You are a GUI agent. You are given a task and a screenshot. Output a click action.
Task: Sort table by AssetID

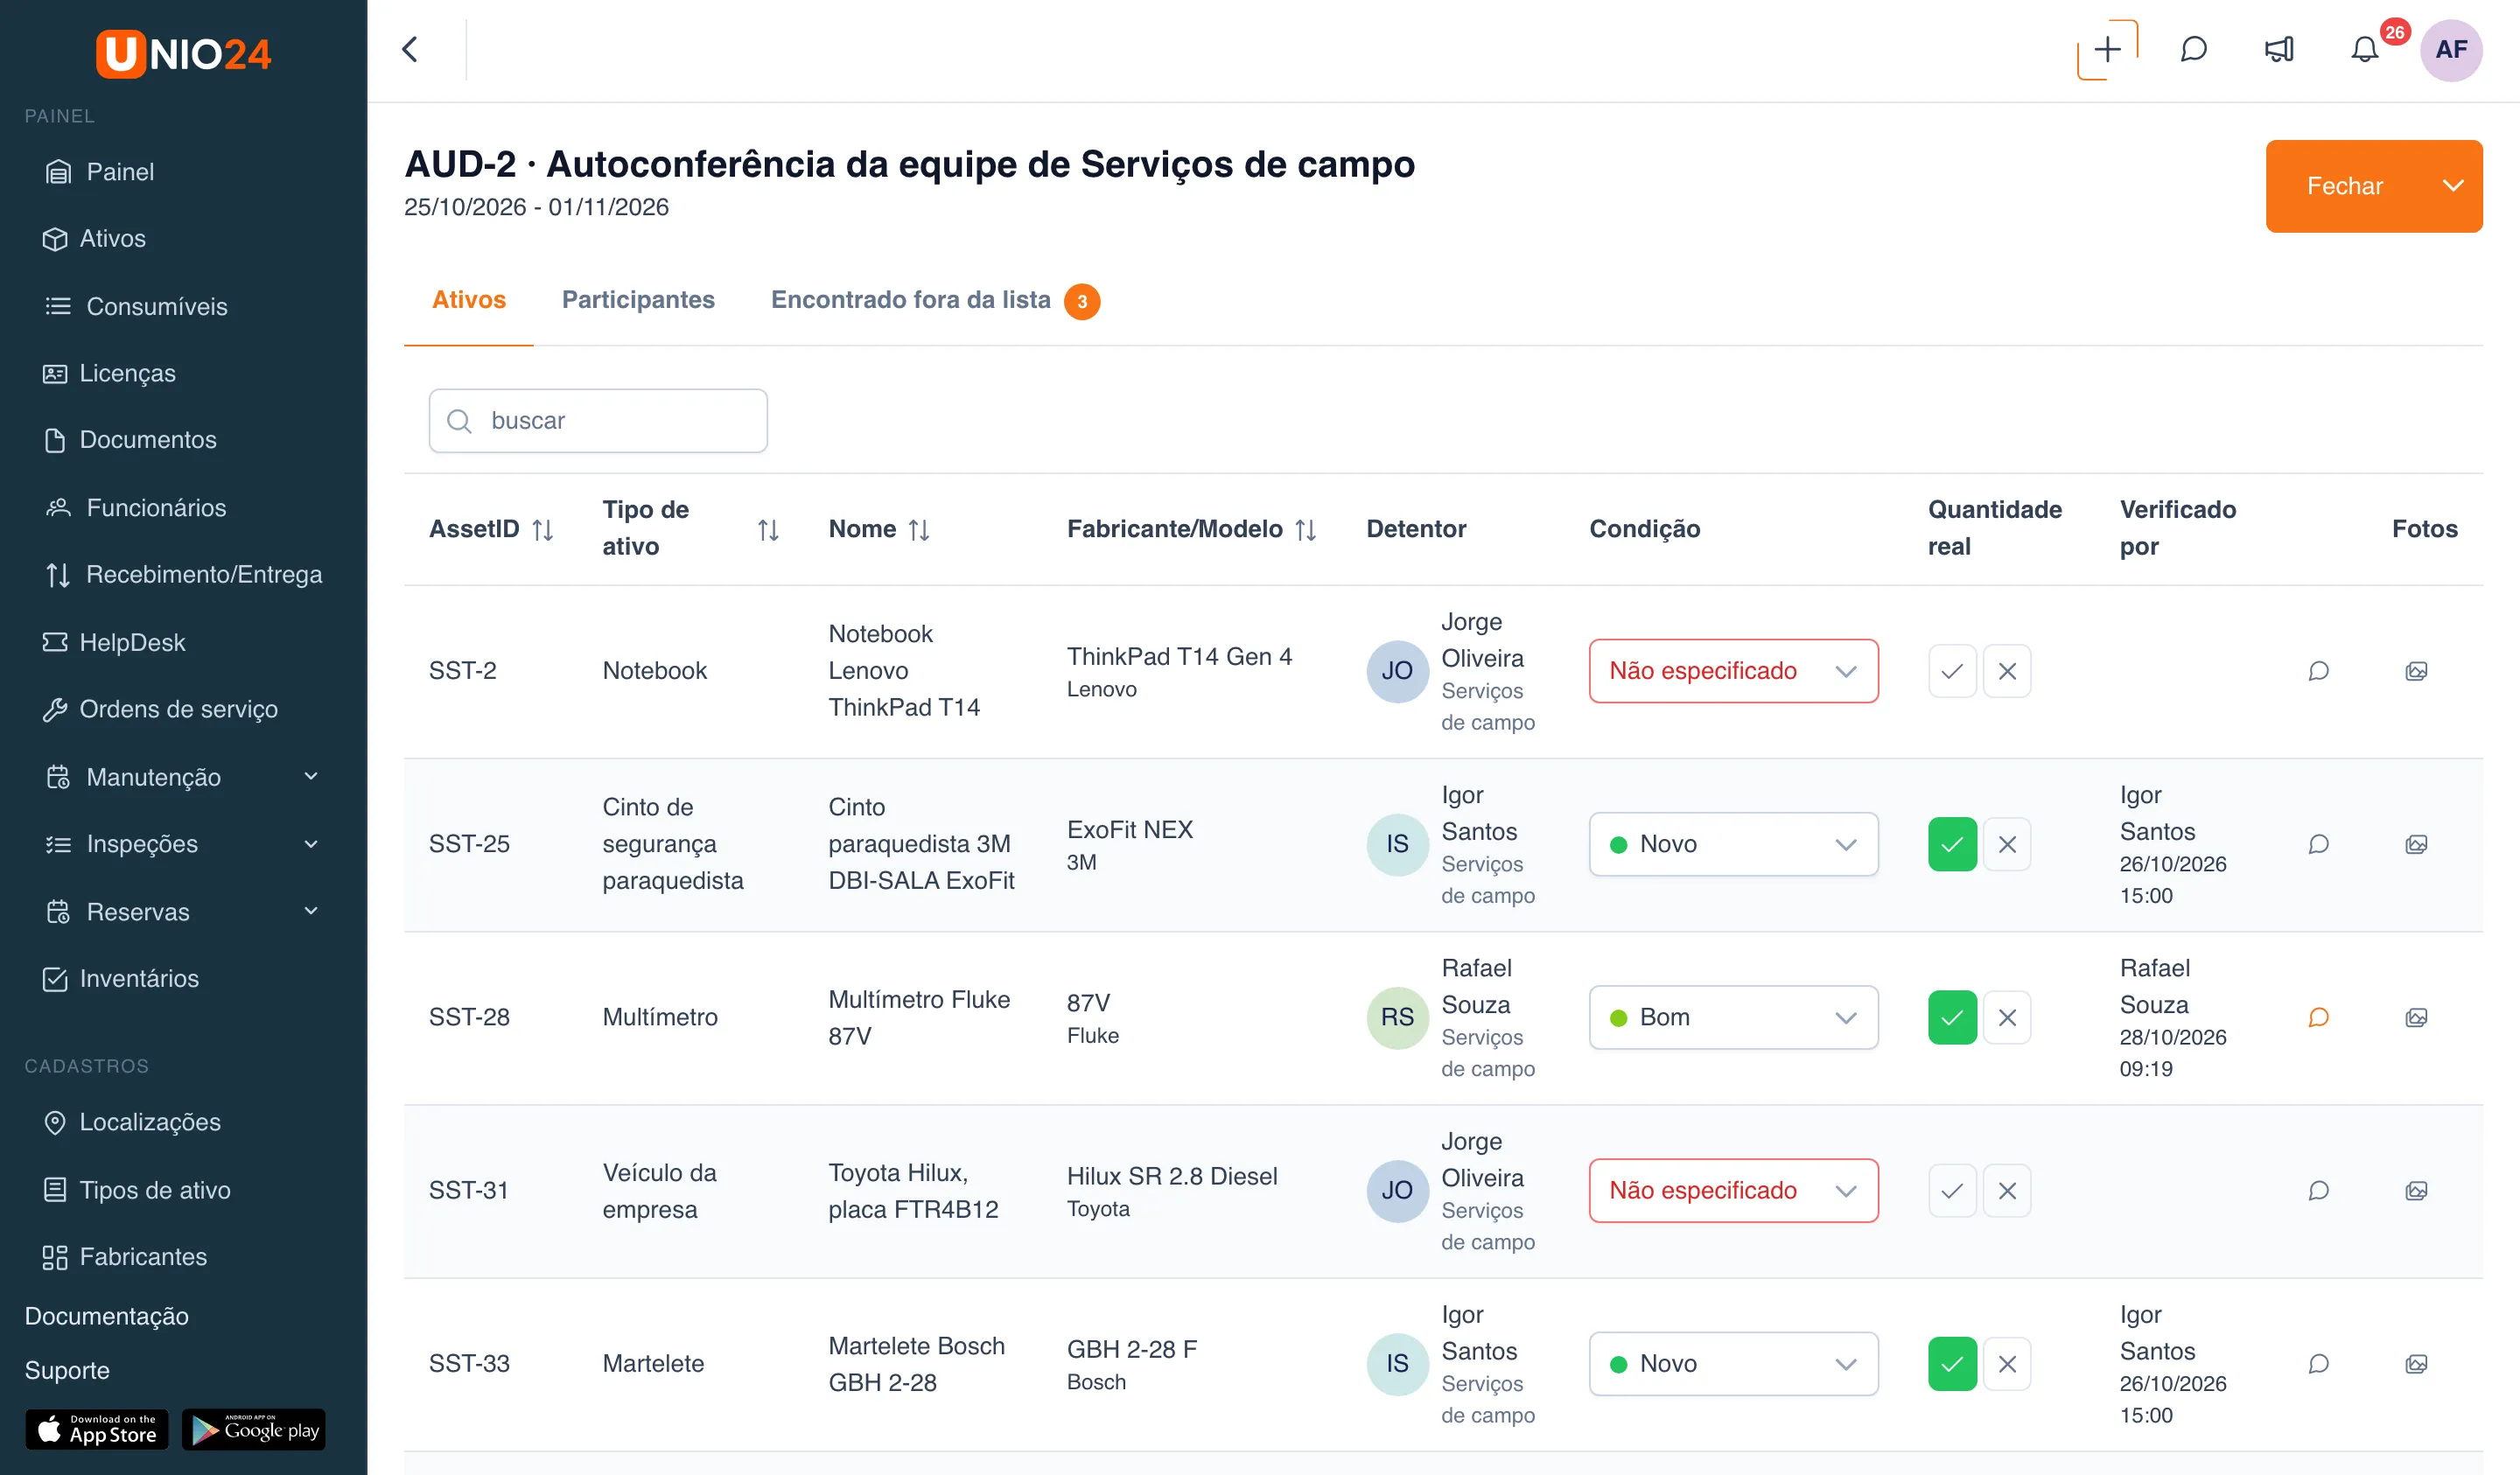pos(543,529)
